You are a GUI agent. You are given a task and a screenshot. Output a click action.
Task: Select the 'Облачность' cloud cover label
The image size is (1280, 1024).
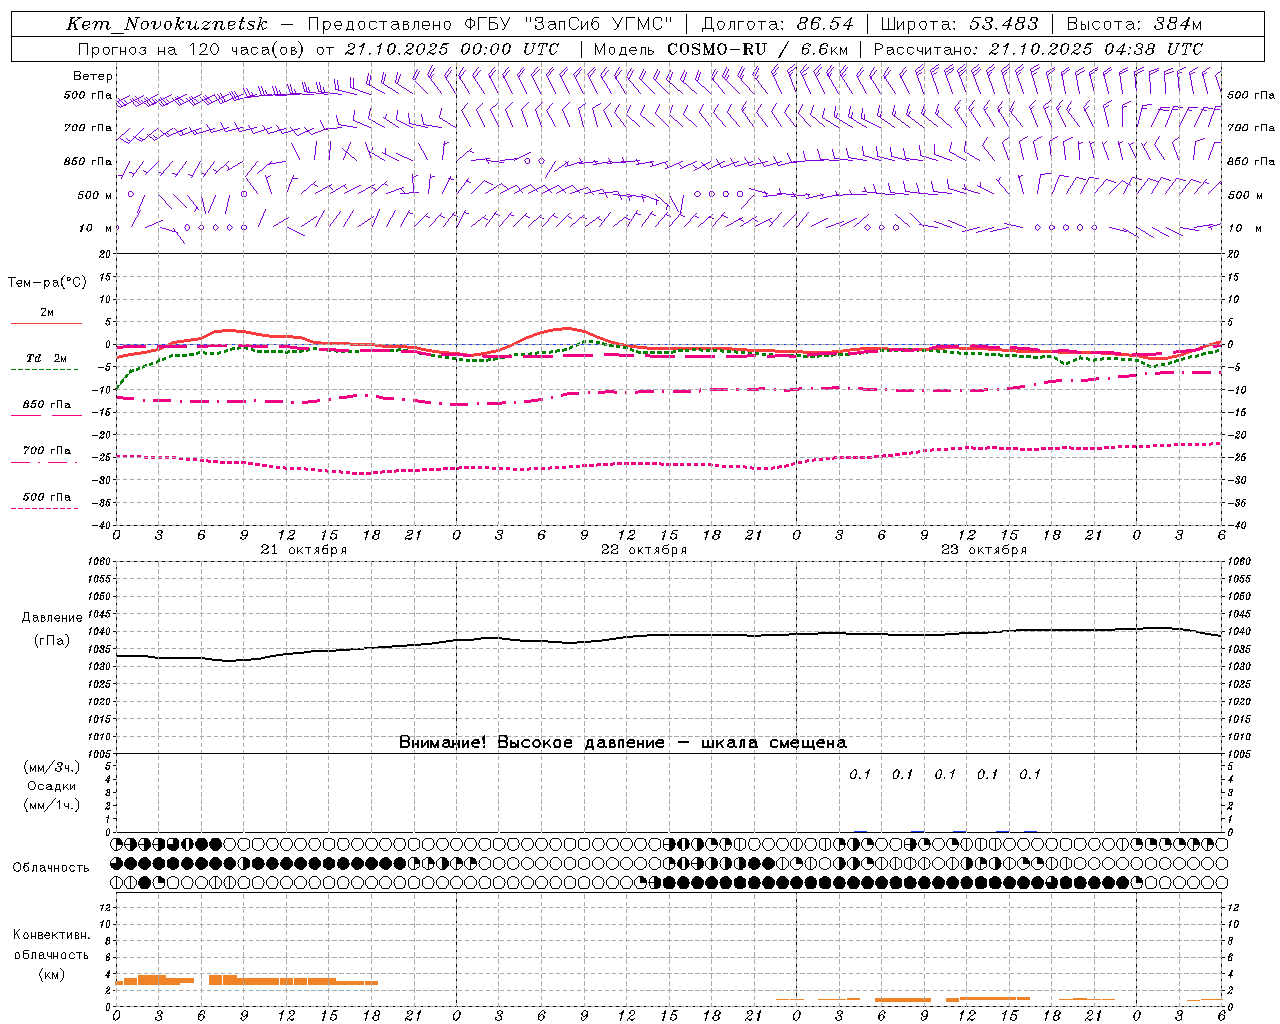[x=51, y=868]
